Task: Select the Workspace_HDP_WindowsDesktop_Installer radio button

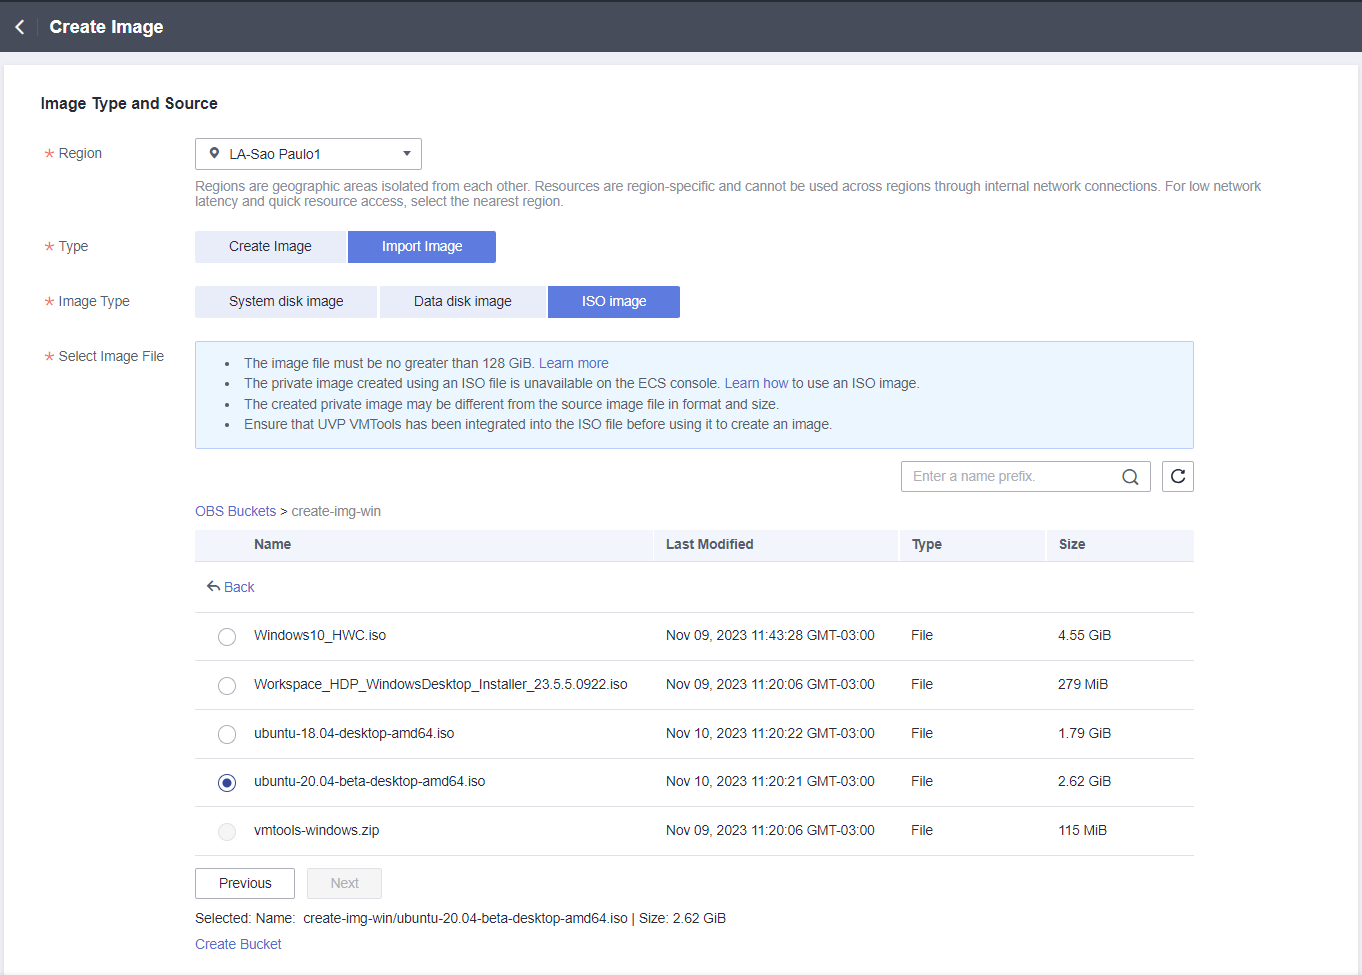Action: pyautogui.click(x=227, y=686)
